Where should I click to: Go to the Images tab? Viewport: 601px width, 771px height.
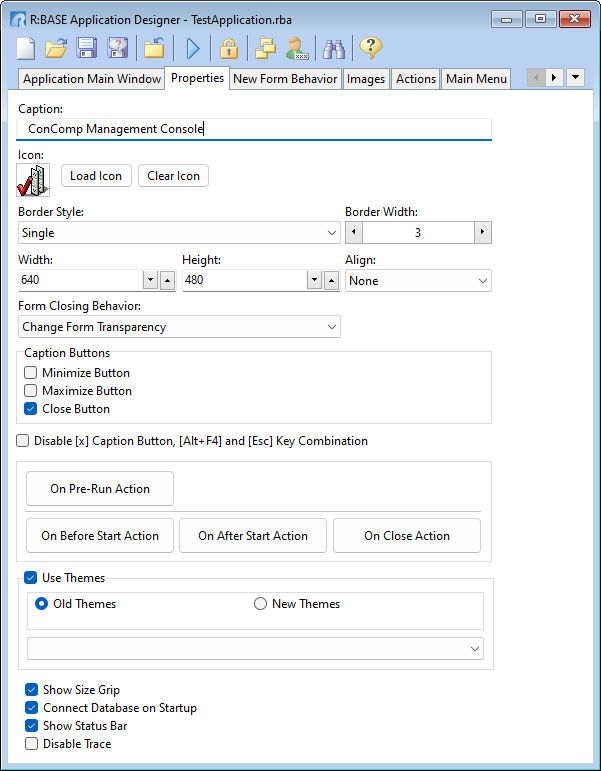(x=366, y=79)
